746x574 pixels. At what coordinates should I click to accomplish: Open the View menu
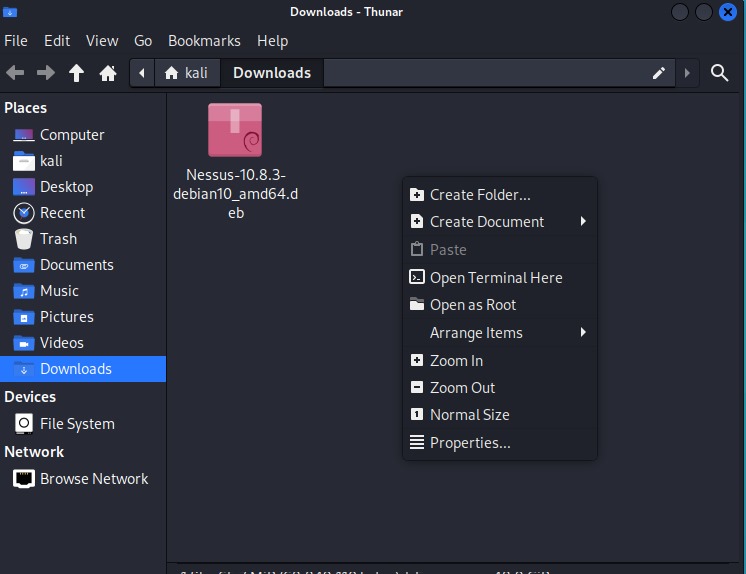click(102, 41)
